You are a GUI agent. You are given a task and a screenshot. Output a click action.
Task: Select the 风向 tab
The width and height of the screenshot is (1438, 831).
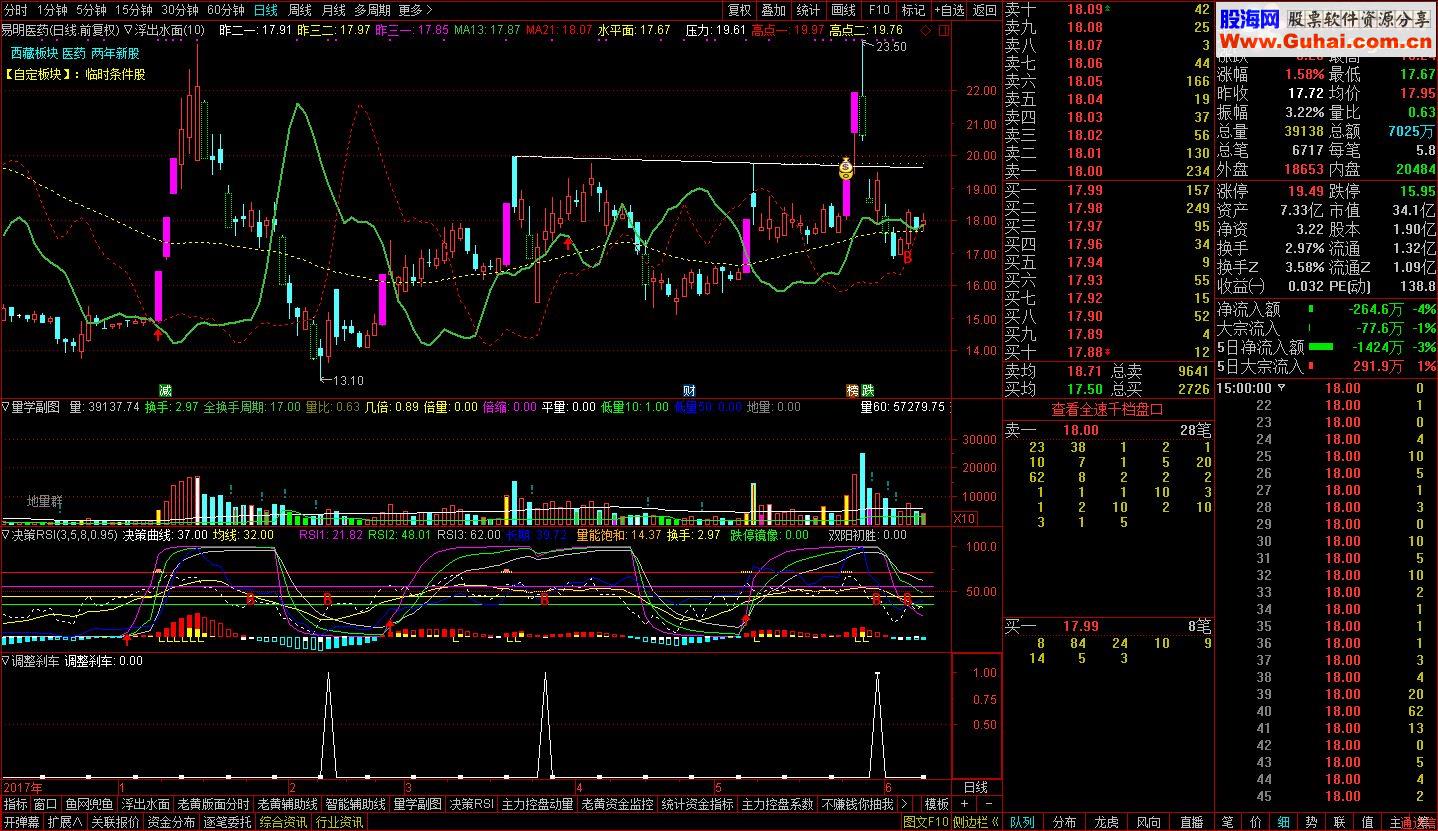point(1149,822)
